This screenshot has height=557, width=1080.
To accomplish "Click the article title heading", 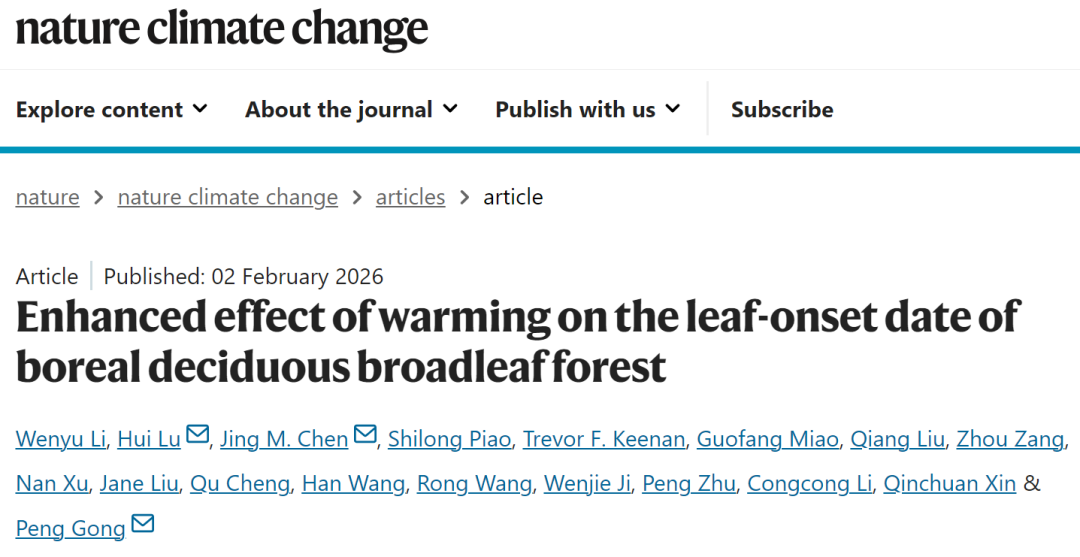I will point(516,342).
